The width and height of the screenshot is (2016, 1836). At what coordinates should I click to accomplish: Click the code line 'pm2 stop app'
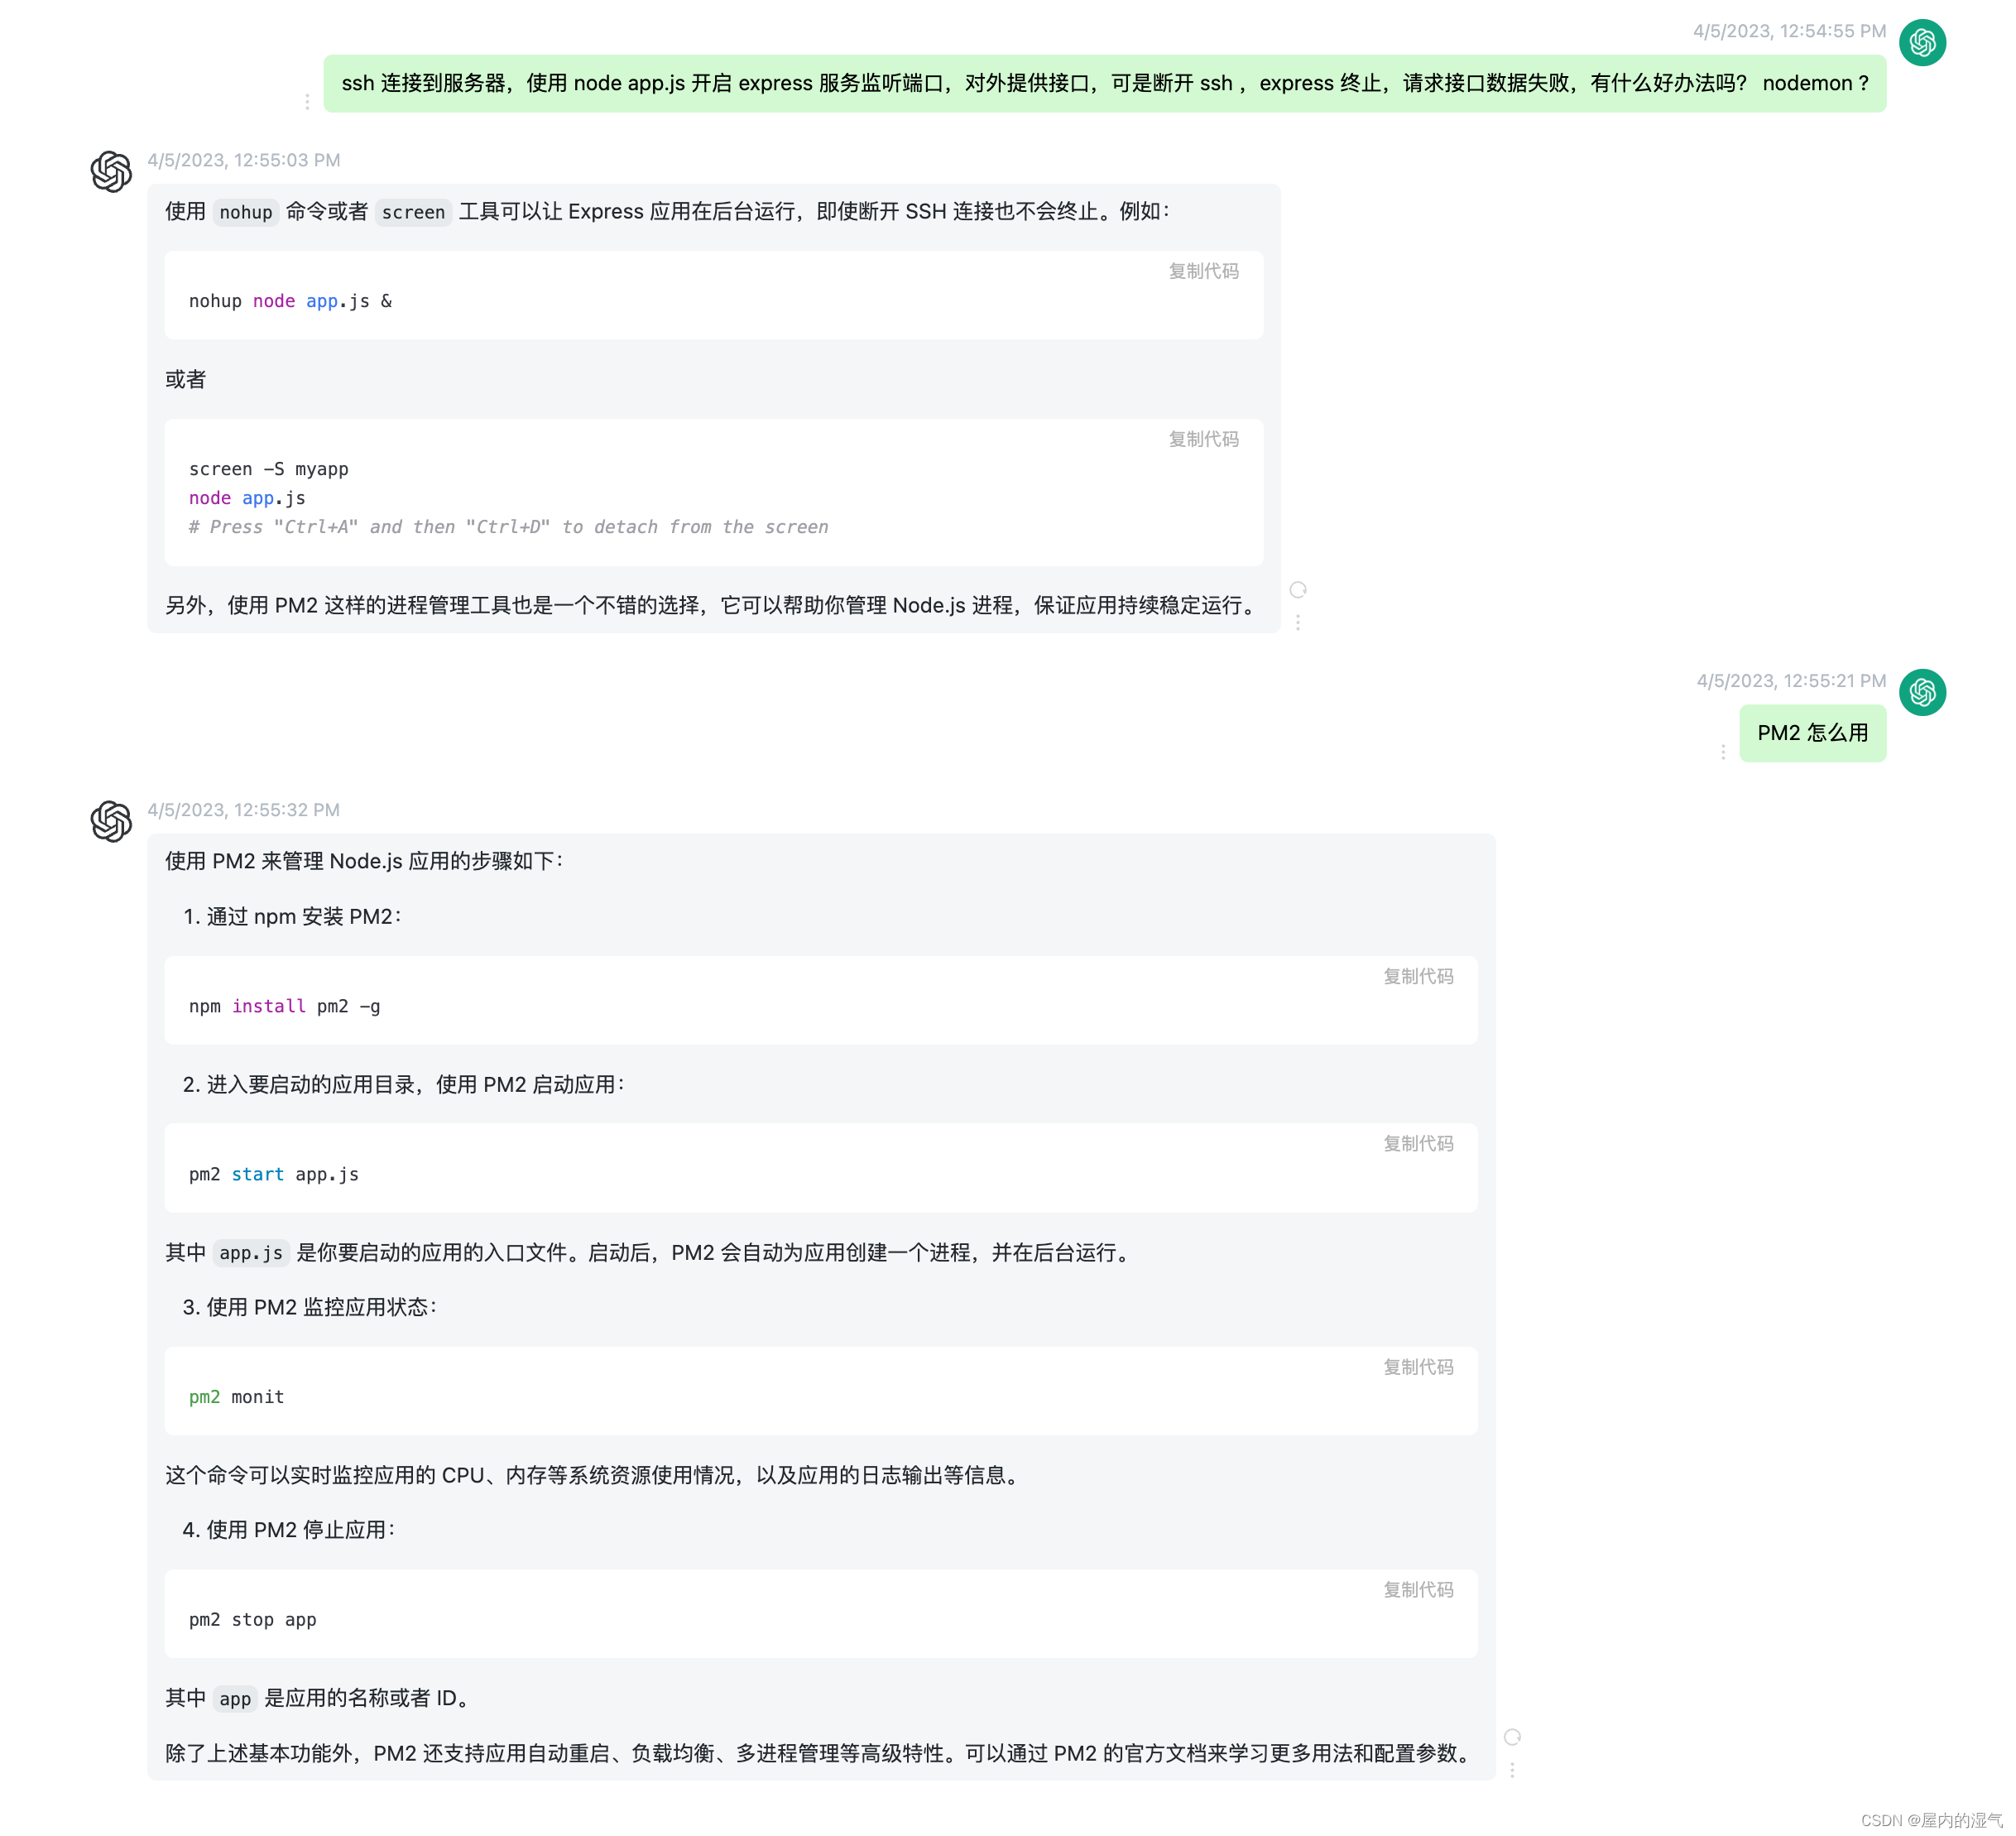point(252,1620)
